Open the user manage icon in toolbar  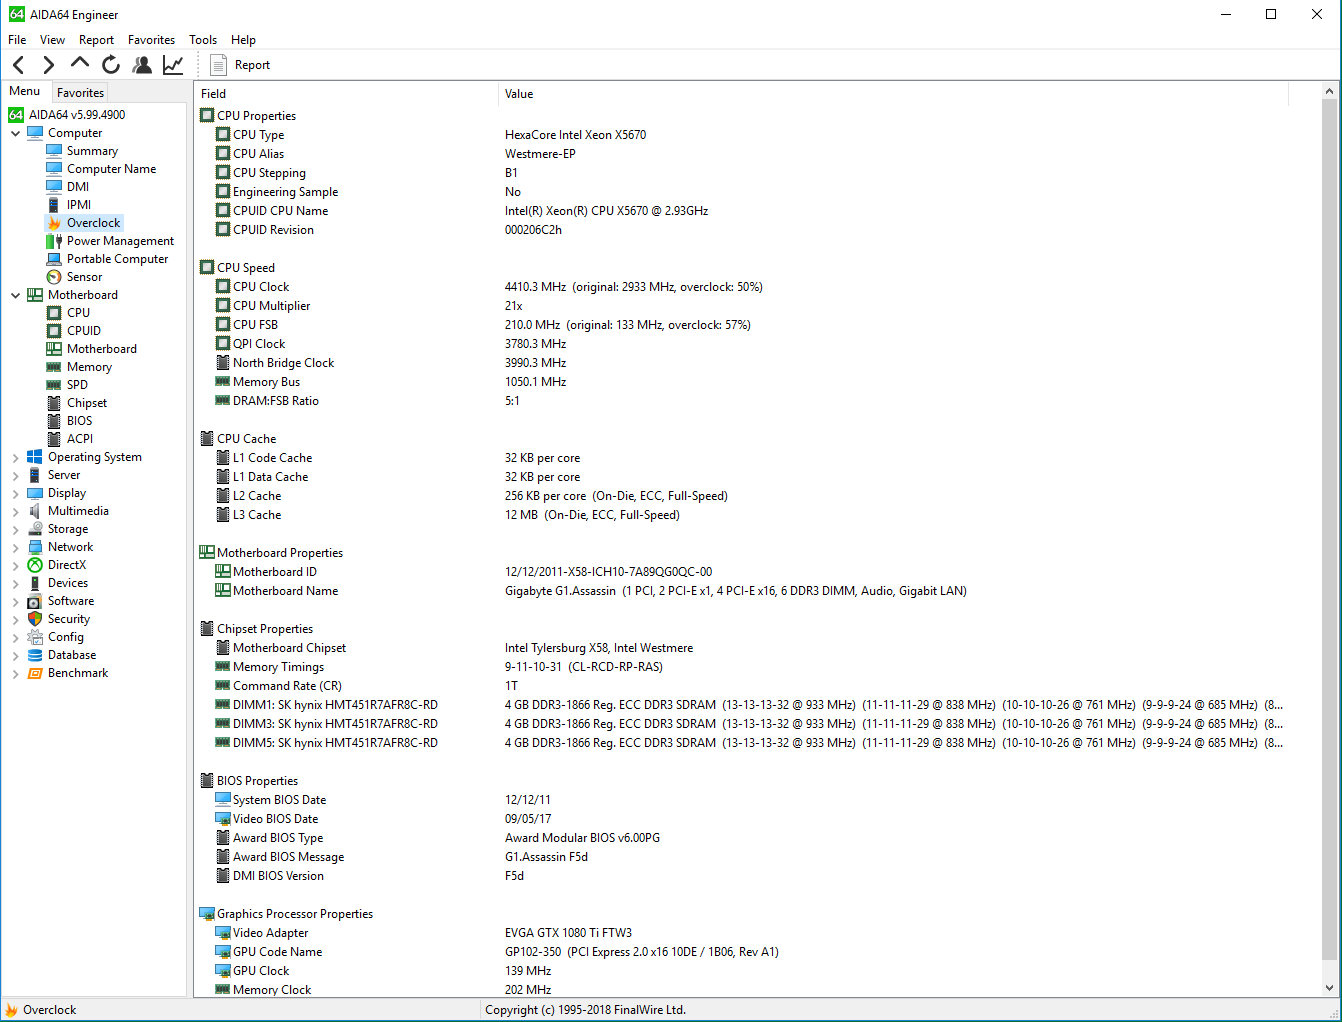coord(142,65)
